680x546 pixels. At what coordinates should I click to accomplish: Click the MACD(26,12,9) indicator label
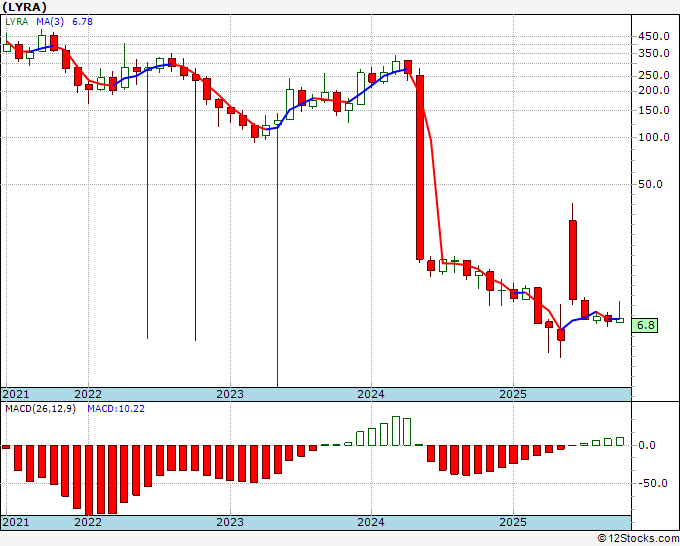pos(40,409)
